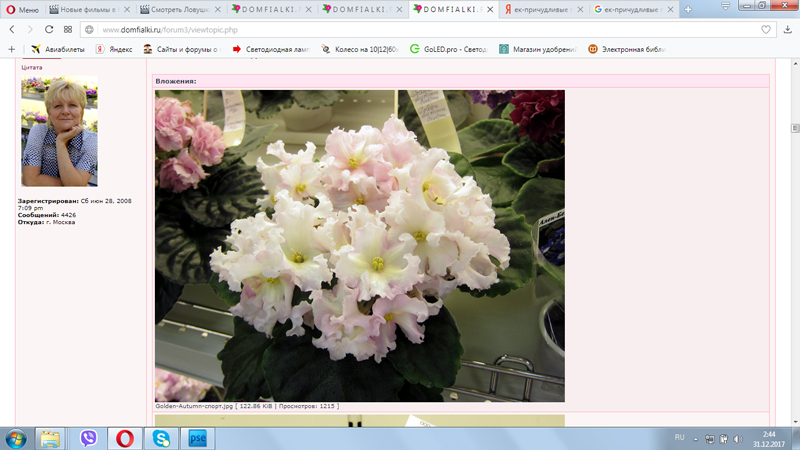Open Яндекс bookmark
This screenshot has width=800, height=450.
114,49
